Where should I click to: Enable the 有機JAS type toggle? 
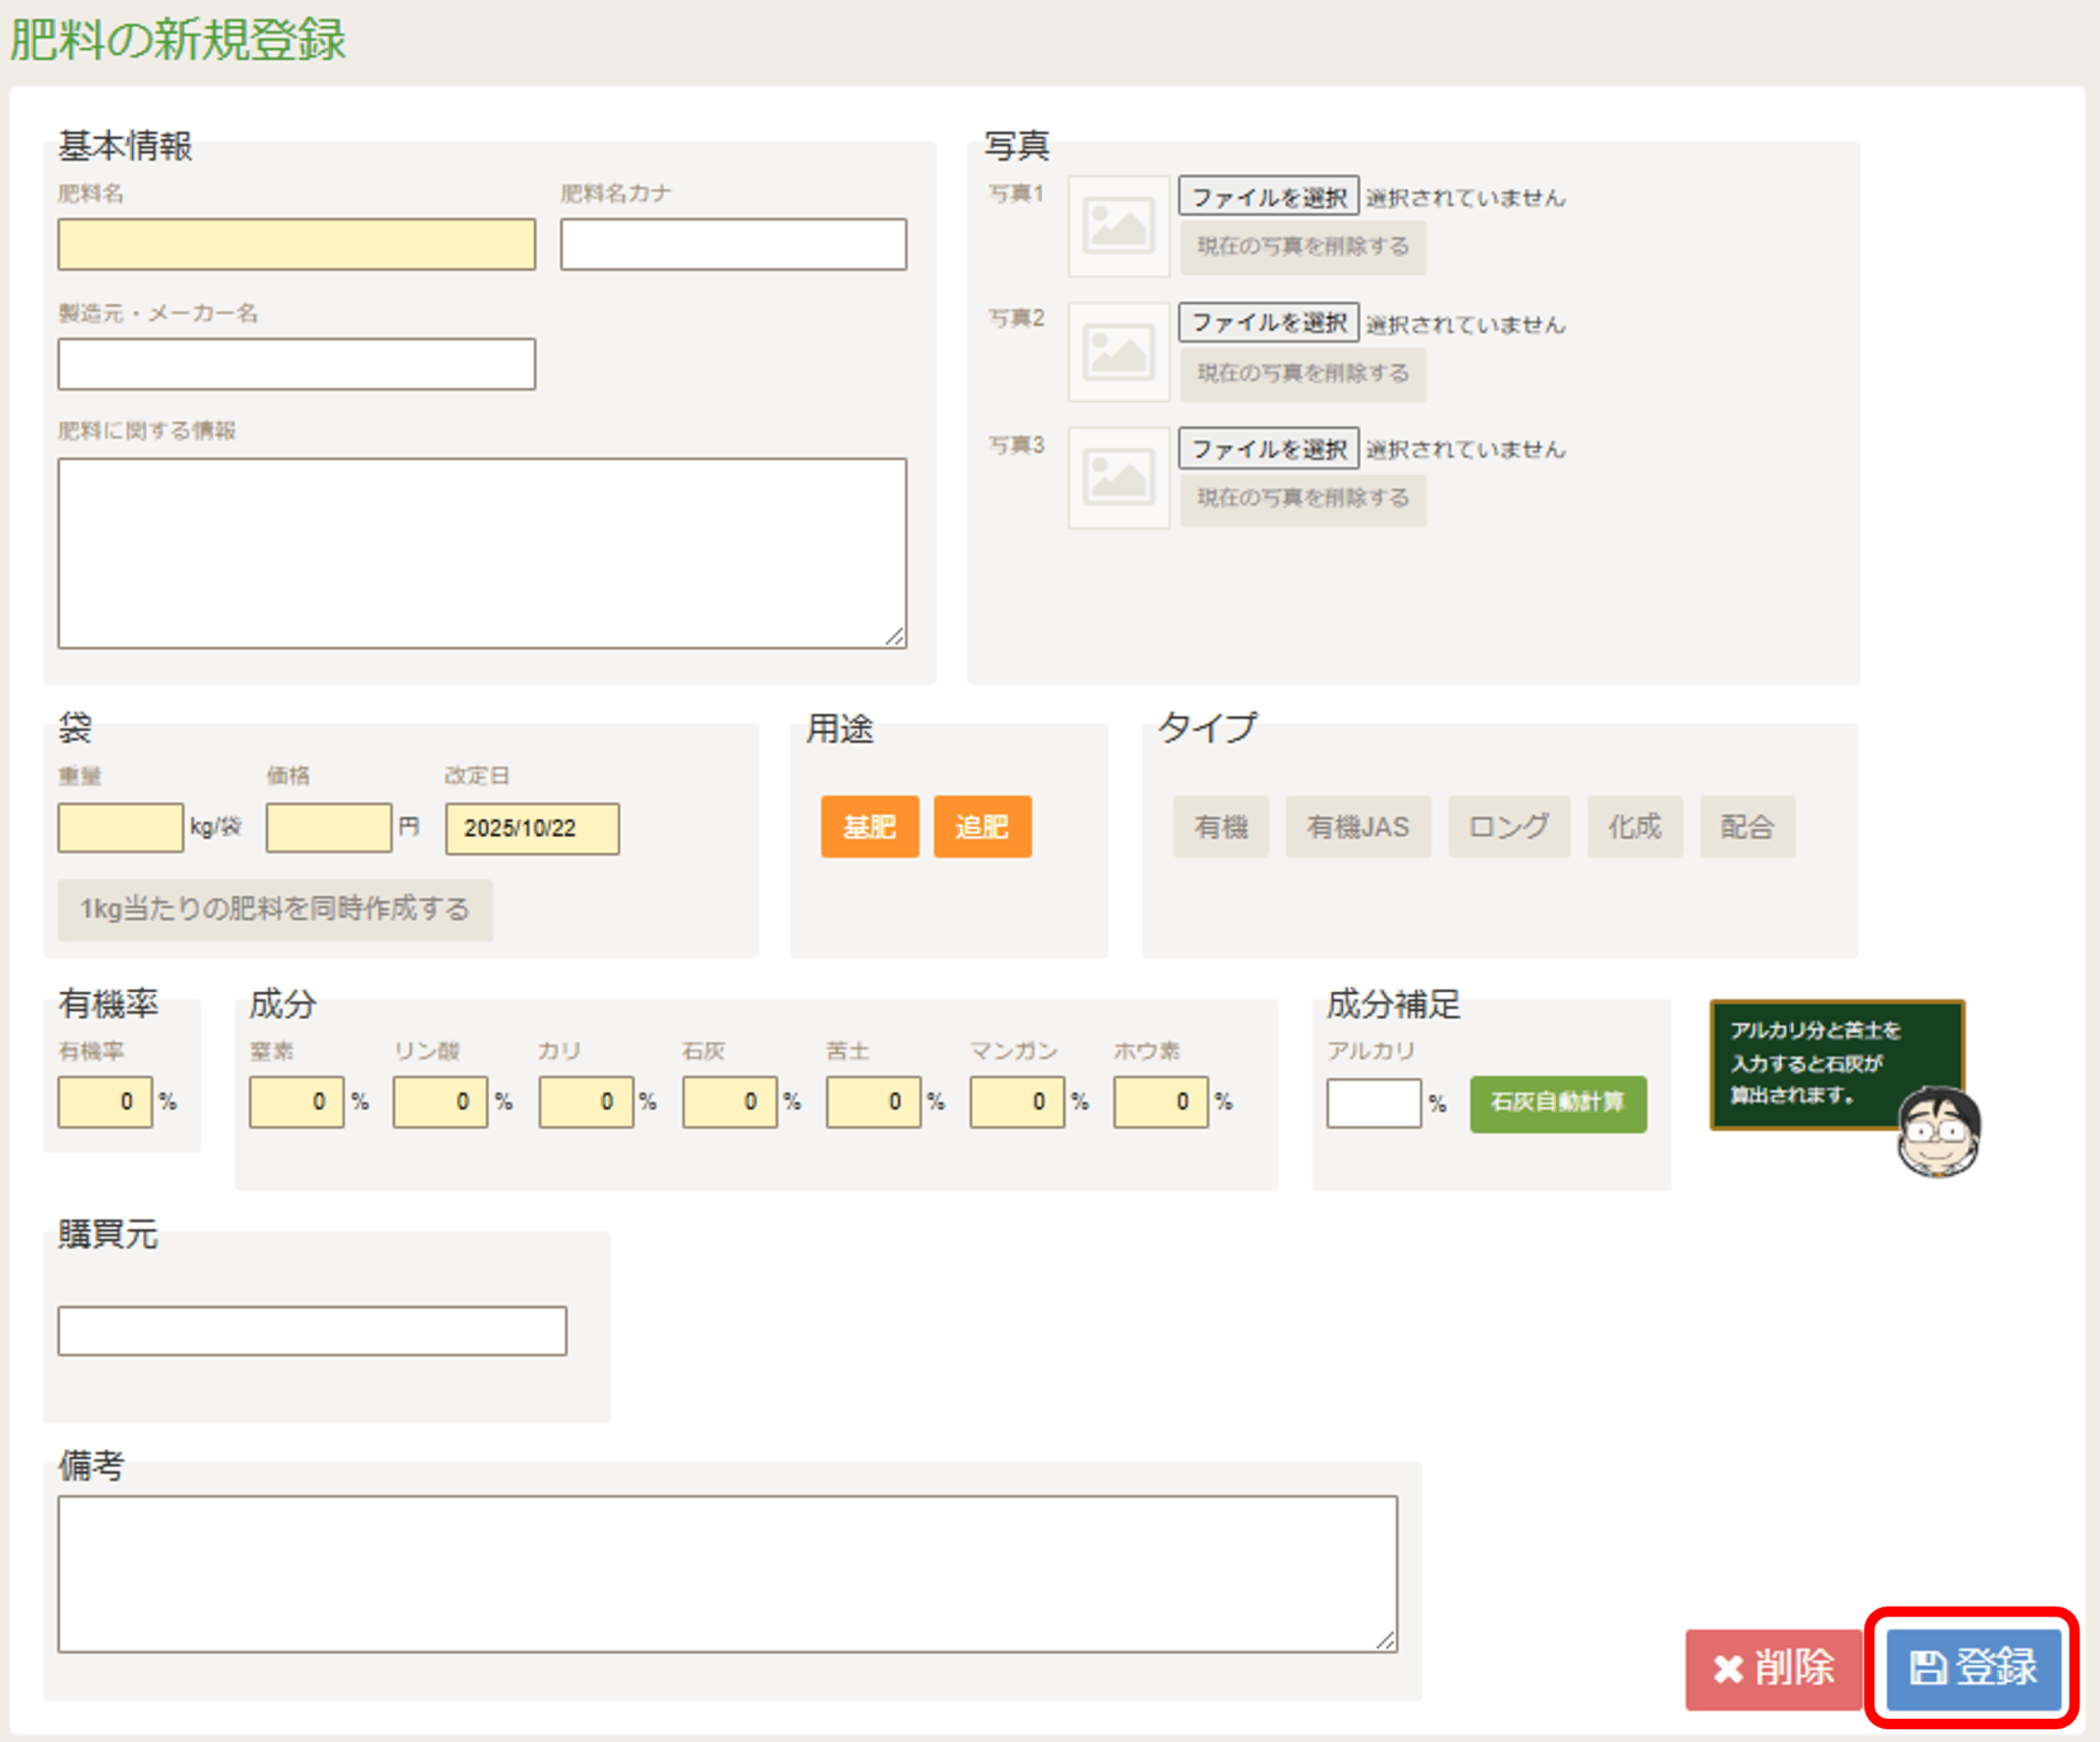click(1357, 827)
